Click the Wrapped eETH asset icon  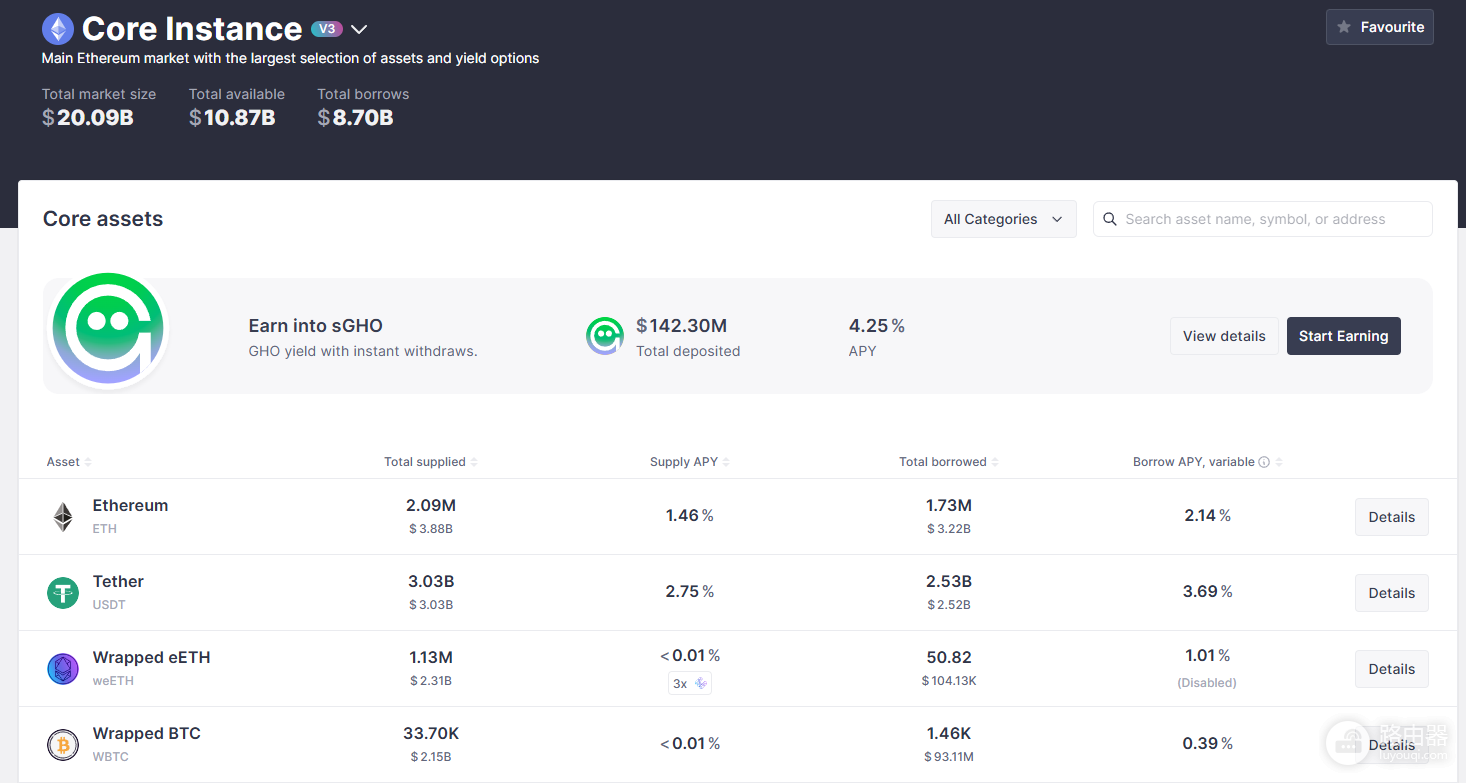point(63,669)
